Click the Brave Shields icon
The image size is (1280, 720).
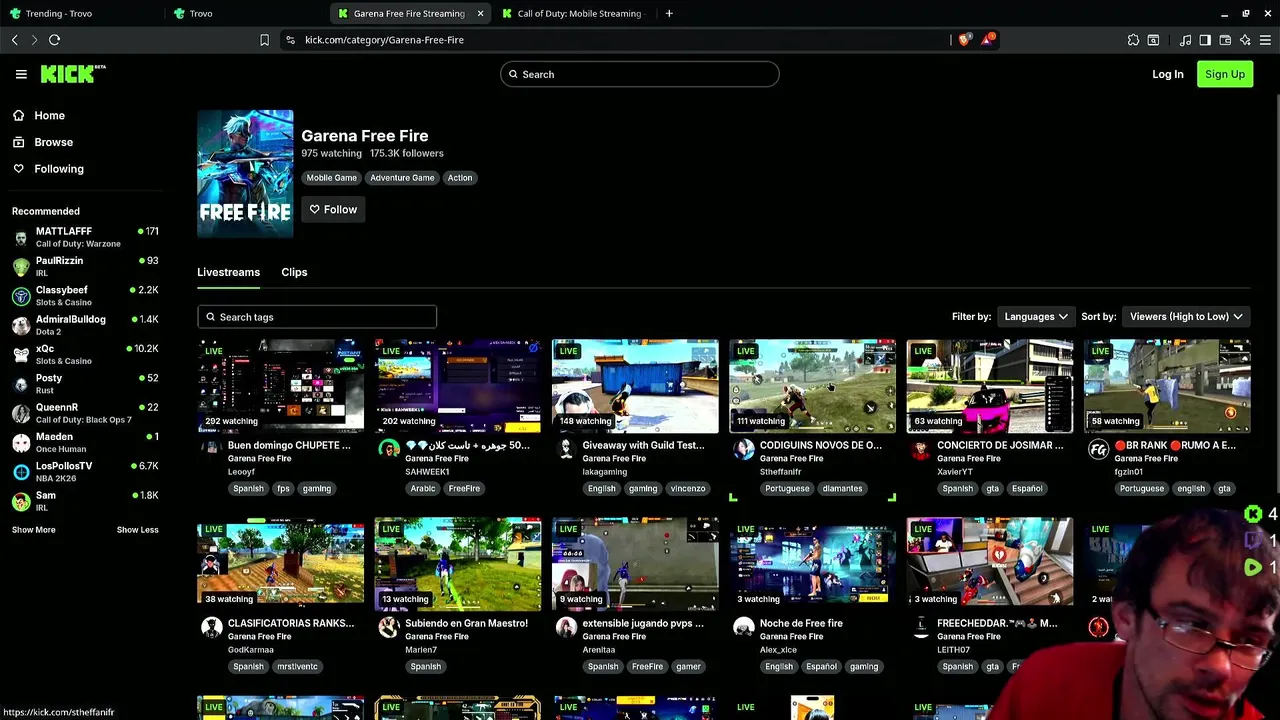[x=964, y=40]
